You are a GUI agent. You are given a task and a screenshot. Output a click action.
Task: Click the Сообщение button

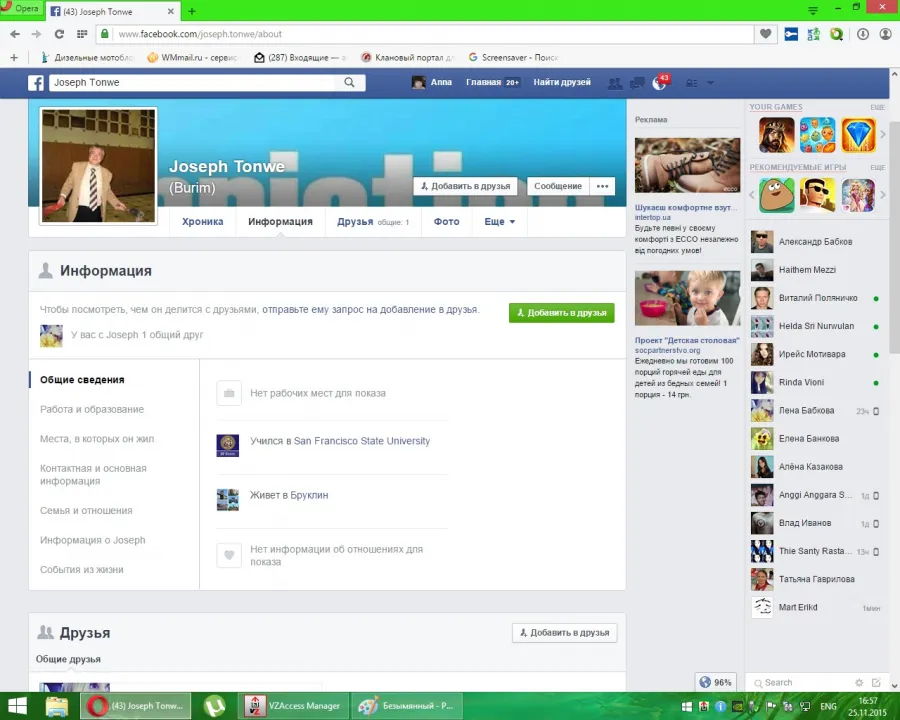pos(558,186)
